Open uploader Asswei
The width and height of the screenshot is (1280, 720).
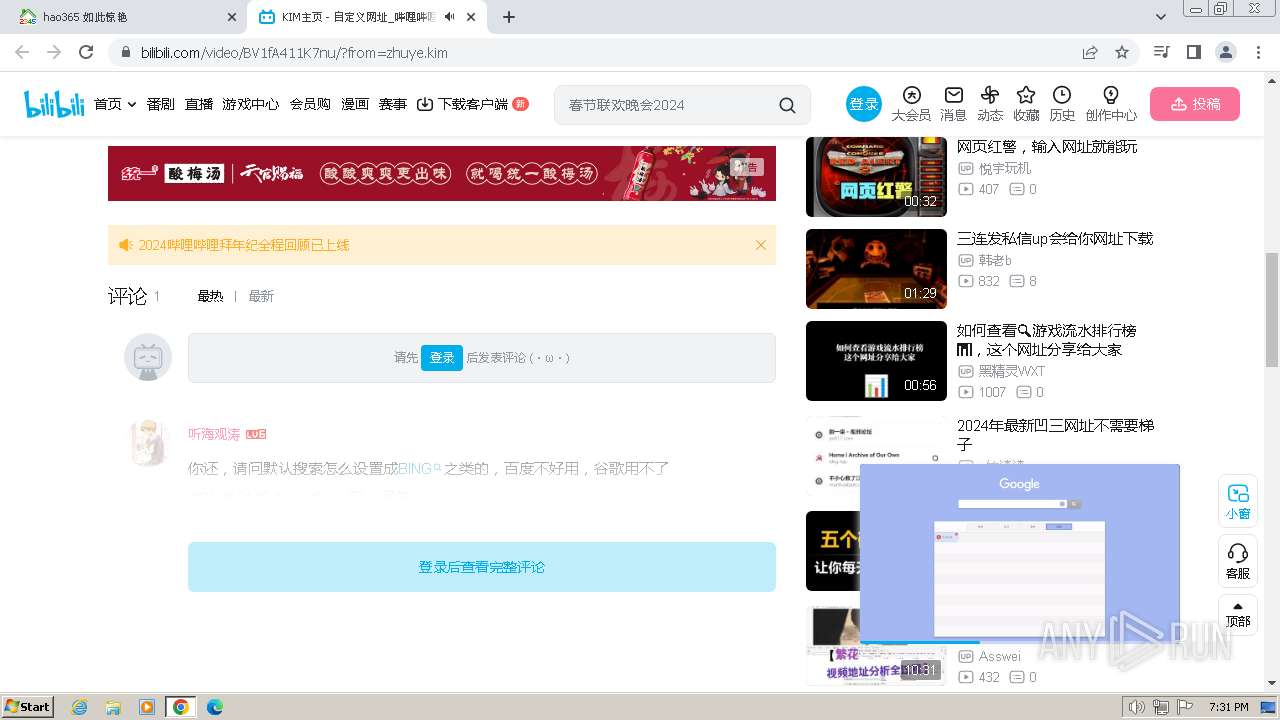pos(1000,656)
